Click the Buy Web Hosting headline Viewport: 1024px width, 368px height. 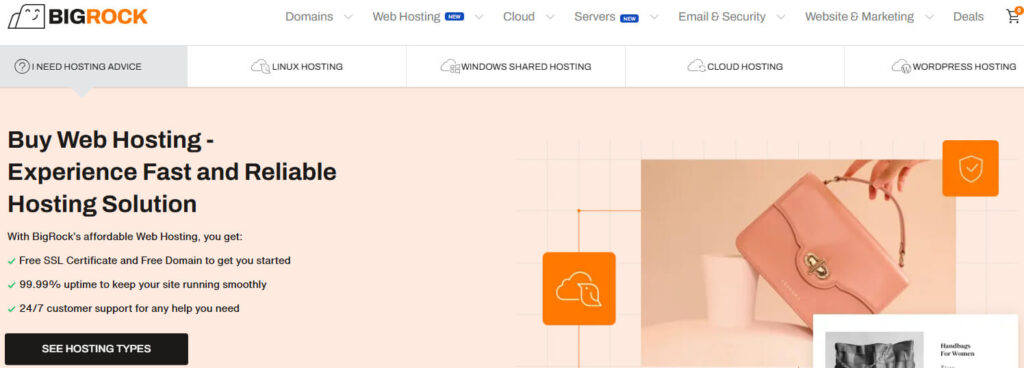172,172
